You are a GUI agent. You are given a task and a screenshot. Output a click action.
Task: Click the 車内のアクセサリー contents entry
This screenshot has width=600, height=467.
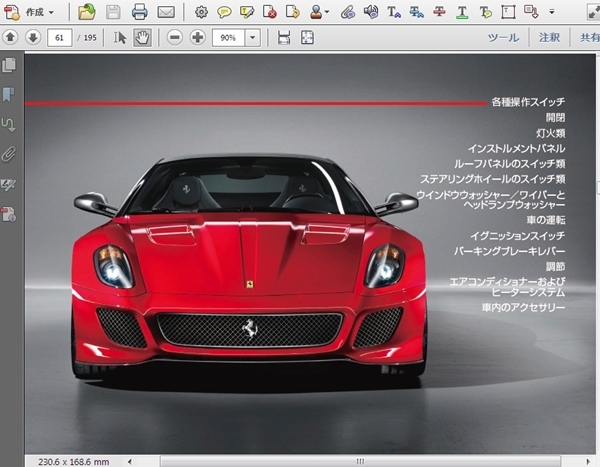[523, 307]
